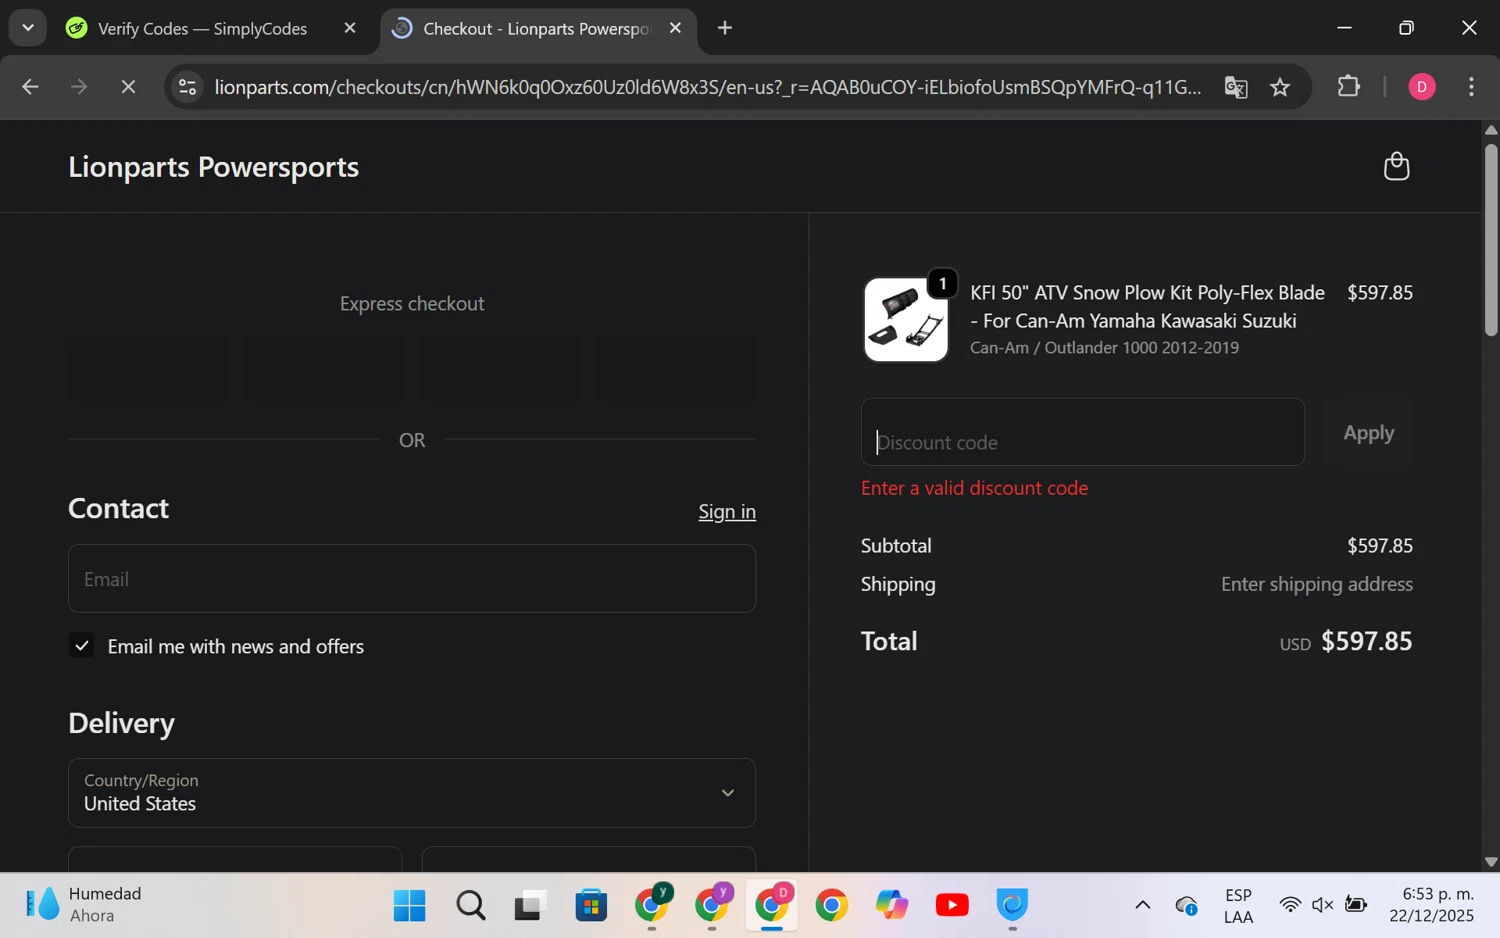This screenshot has width=1500, height=938.
Task: Open the Humedad weather widget
Action: (x=84, y=905)
